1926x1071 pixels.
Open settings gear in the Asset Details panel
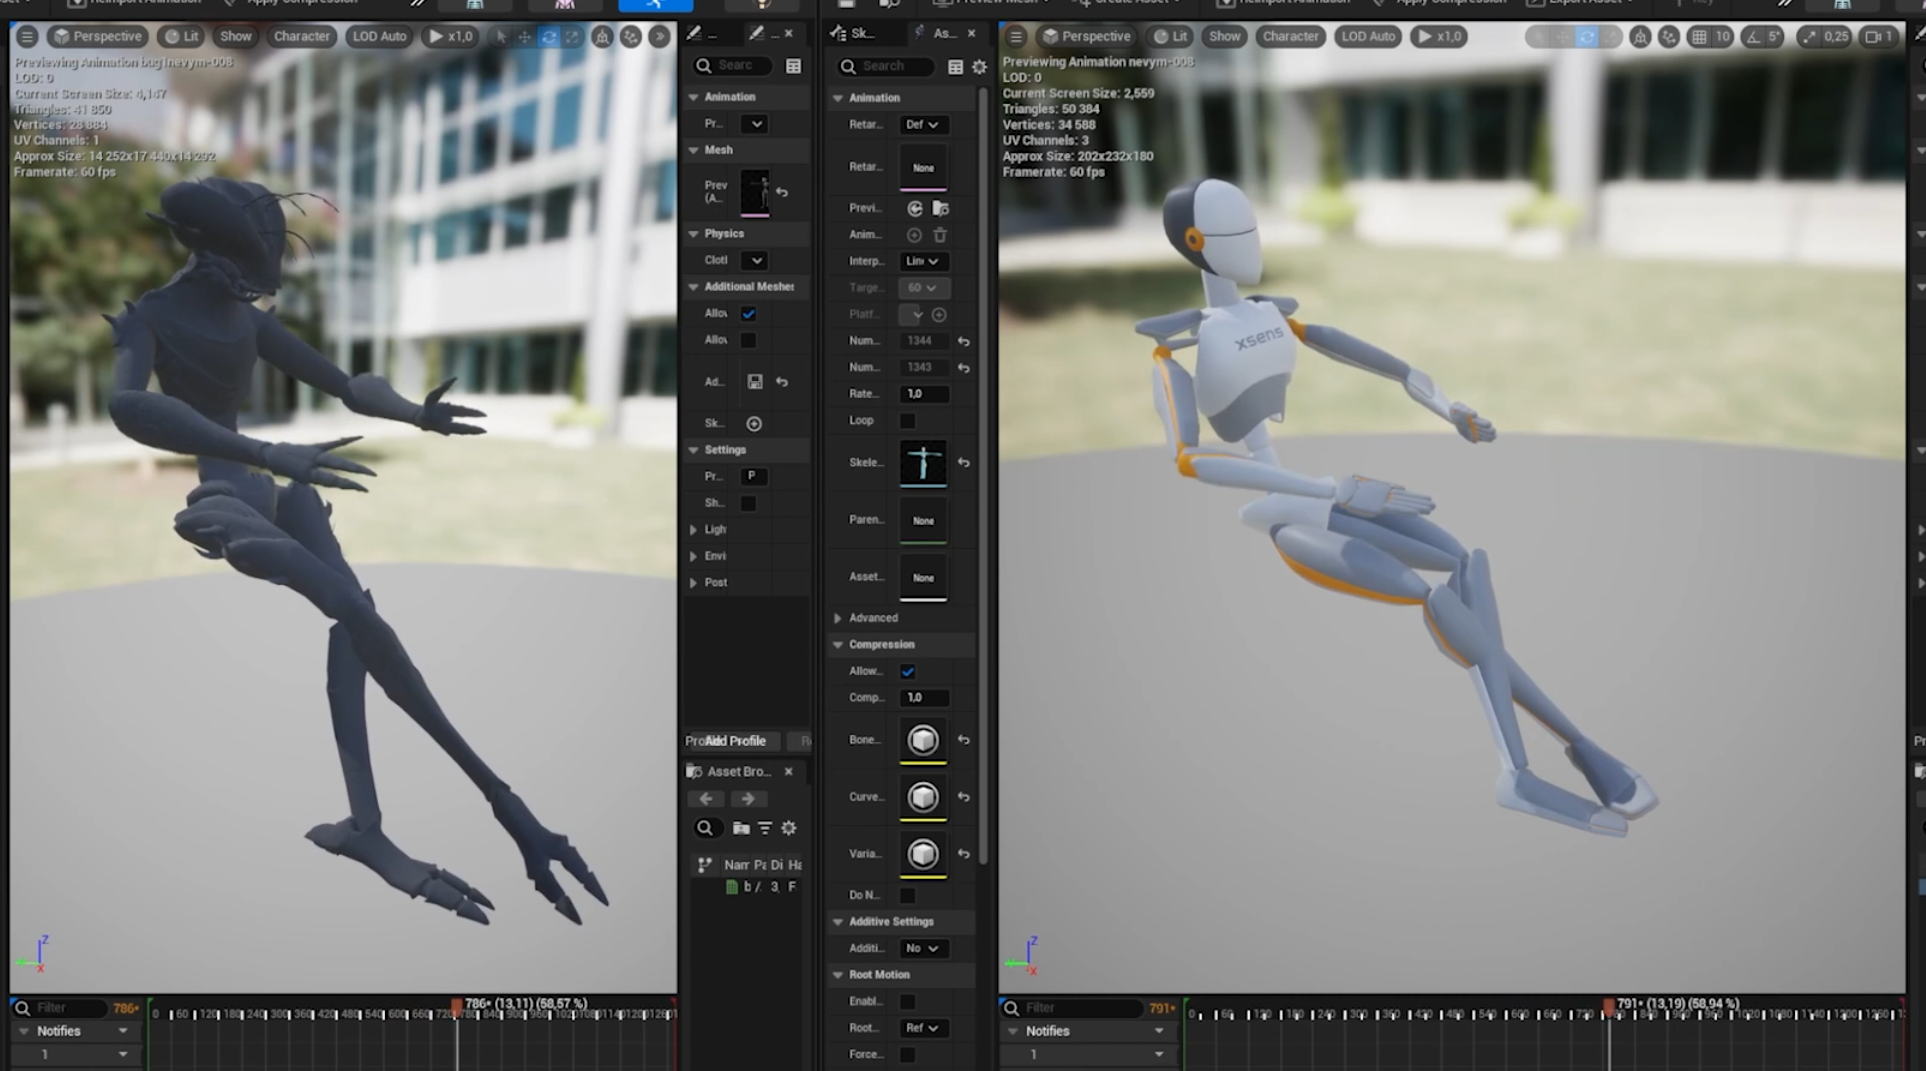coord(979,67)
